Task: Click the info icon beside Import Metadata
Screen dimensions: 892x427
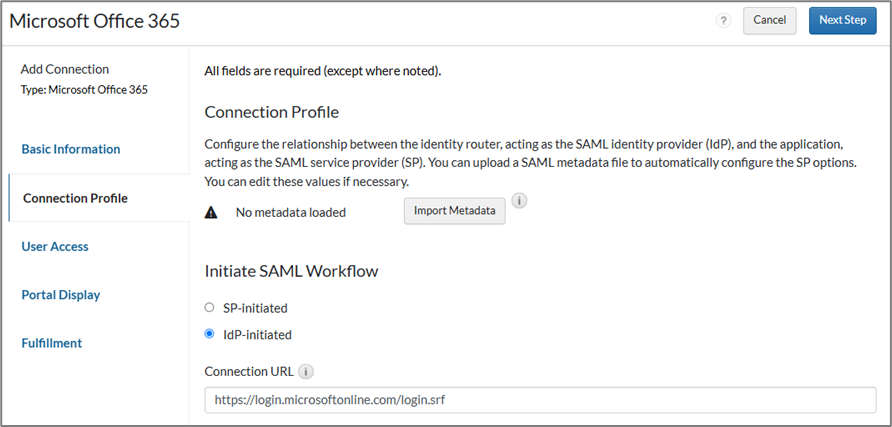Action: [x=520, y=201]
